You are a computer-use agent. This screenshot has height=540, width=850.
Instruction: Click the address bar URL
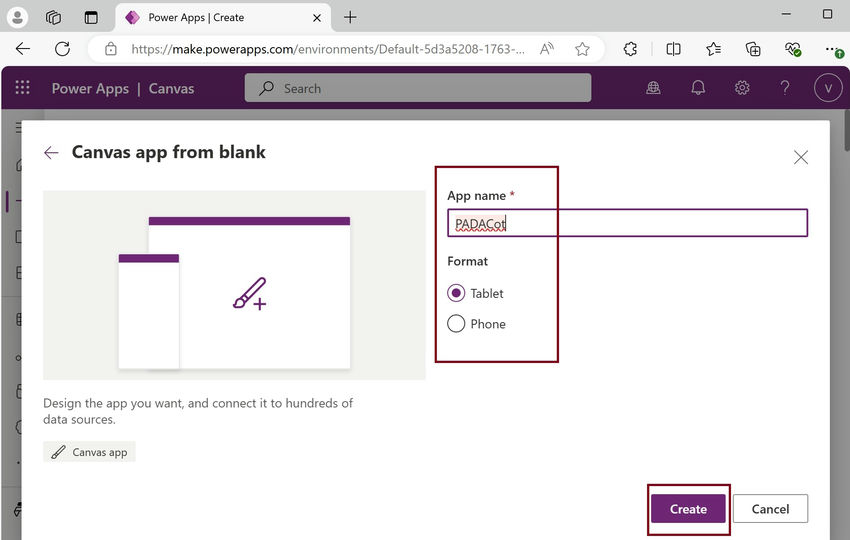point(328,49)
